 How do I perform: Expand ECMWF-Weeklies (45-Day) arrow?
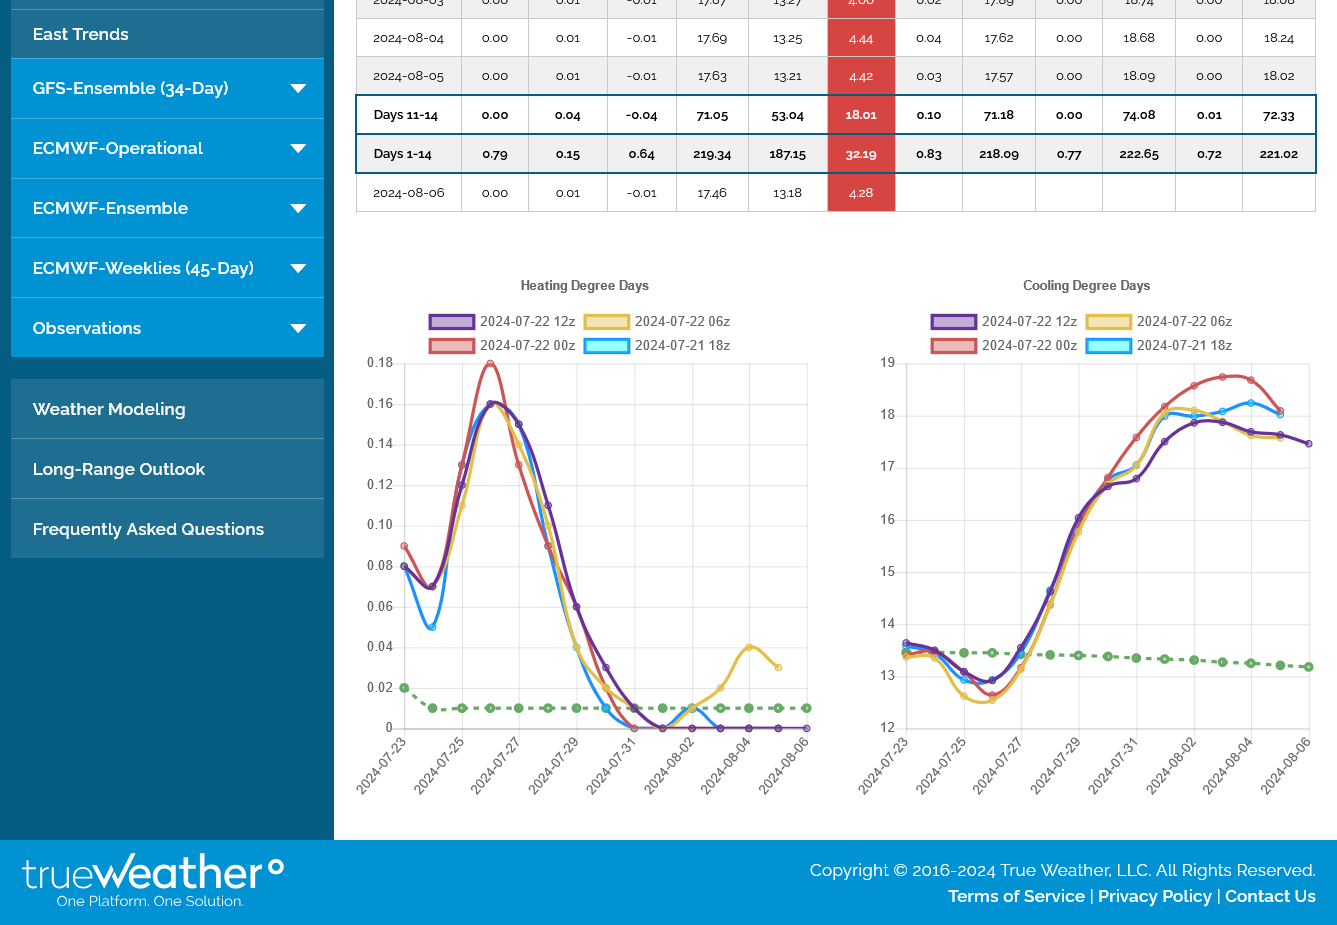coord(297,269)
